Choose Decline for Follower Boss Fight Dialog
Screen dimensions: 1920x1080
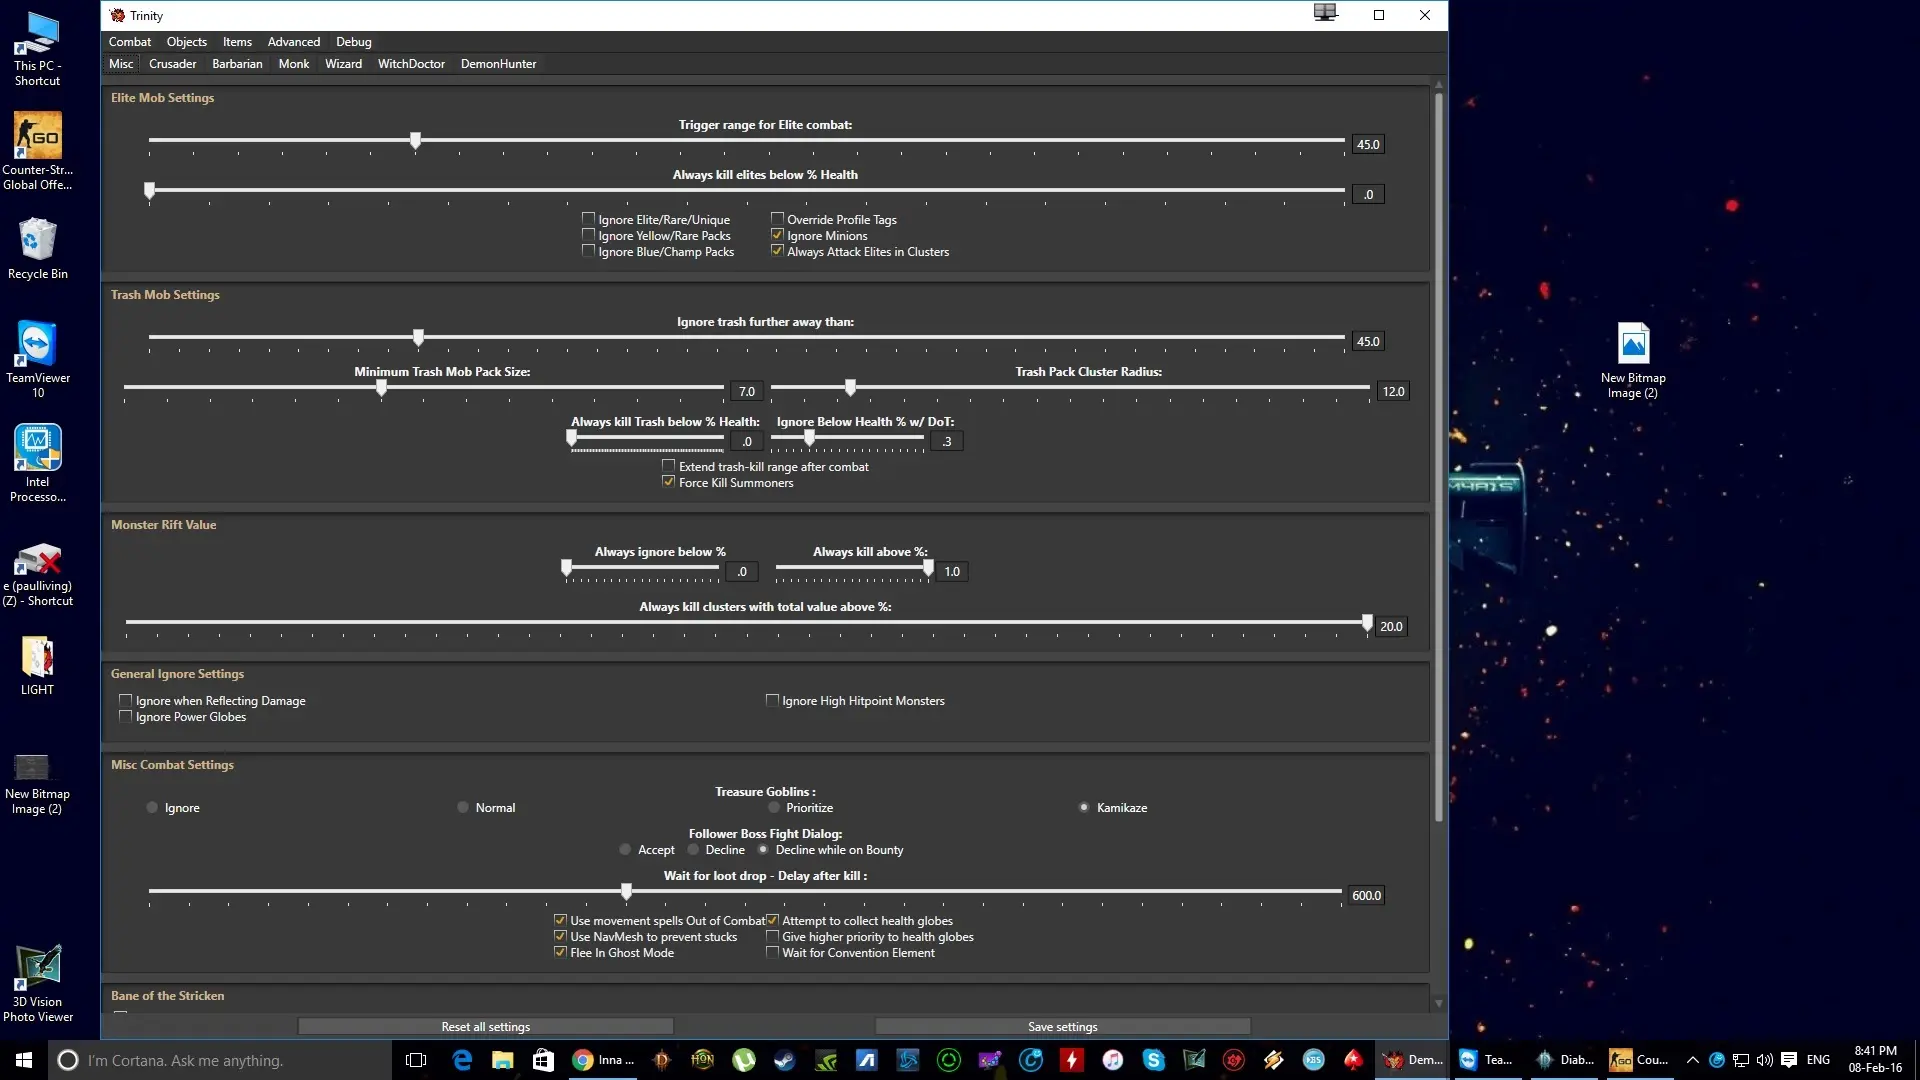[693, 849]
